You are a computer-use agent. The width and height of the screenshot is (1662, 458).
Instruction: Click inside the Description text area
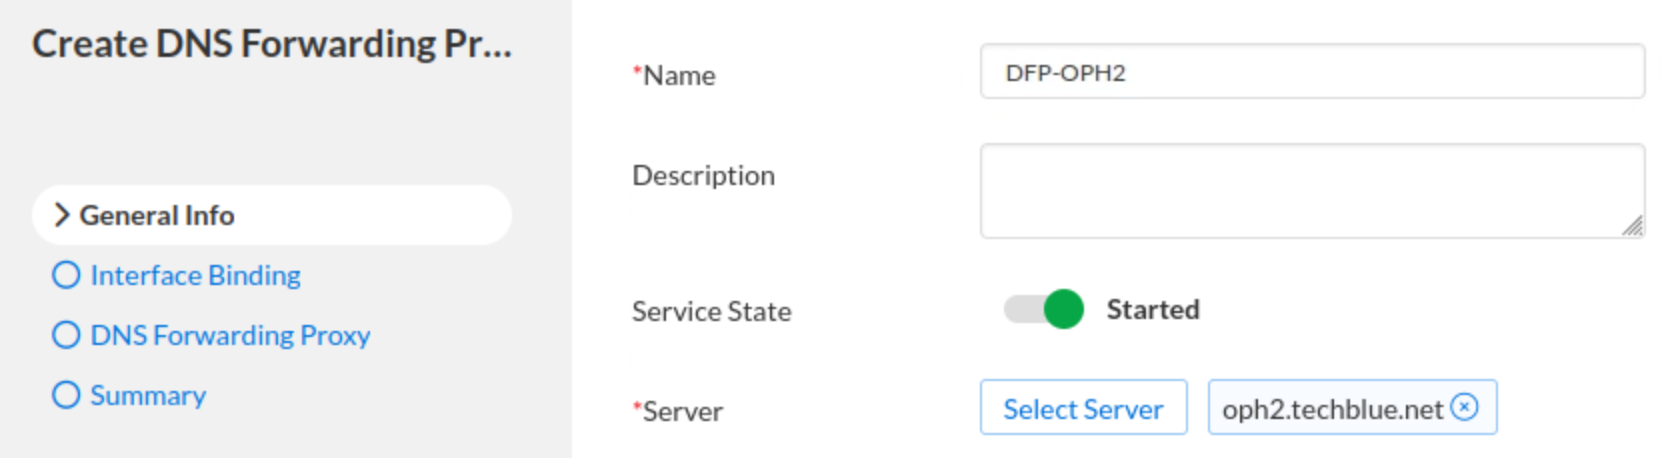1312,190
